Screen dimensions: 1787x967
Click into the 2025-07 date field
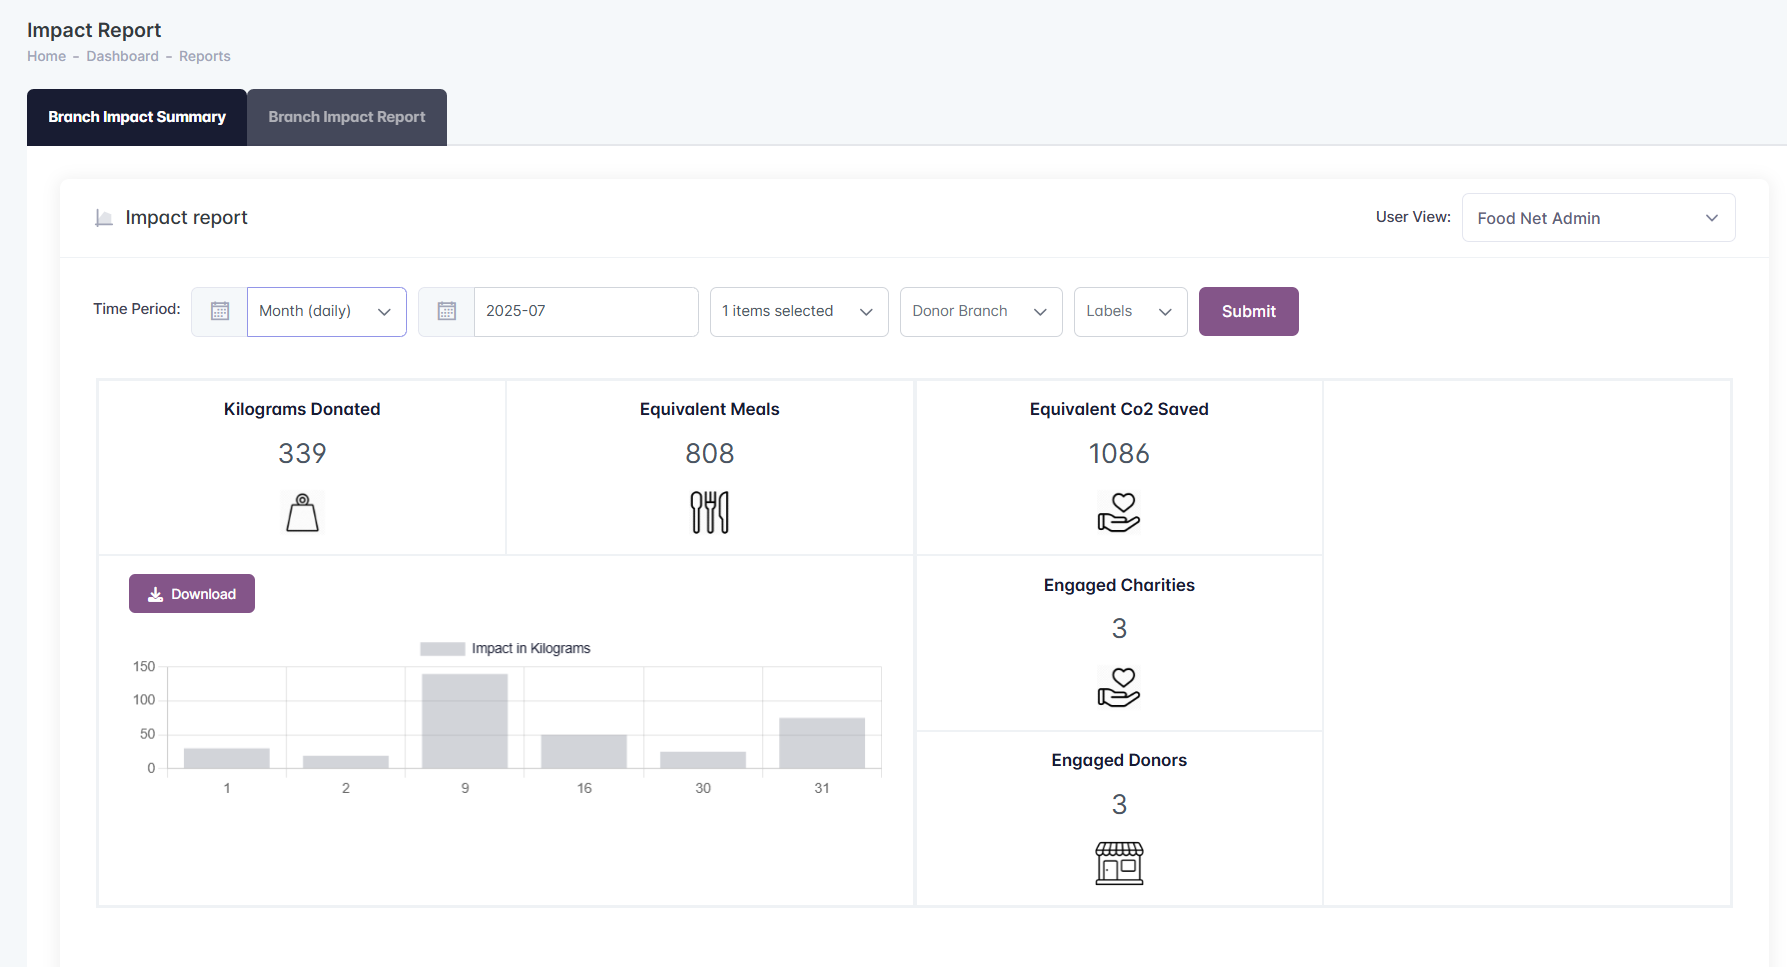pos(585,312)
